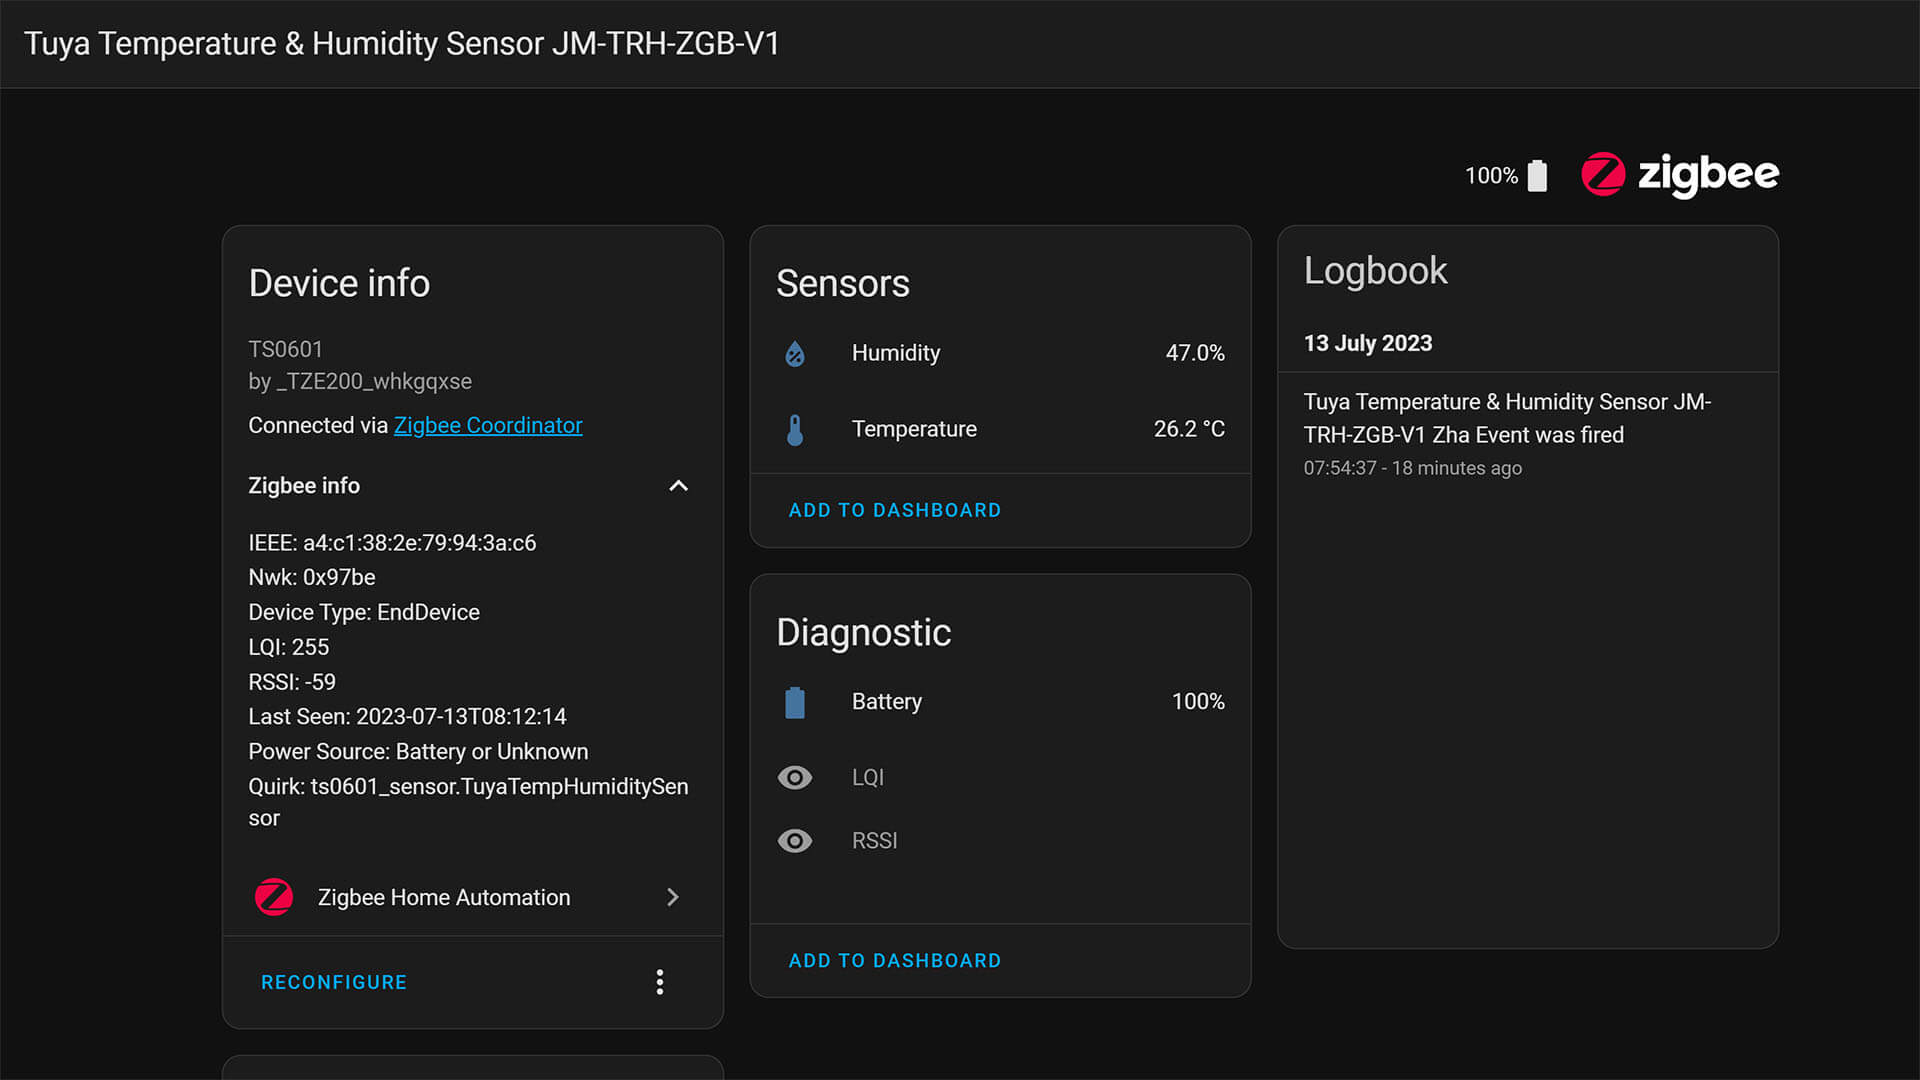Image resolution: width=1920 pixels, height=1080 pixels.
Task: Click the battery icon beside 100% in header
Action: coord(1537,176)
